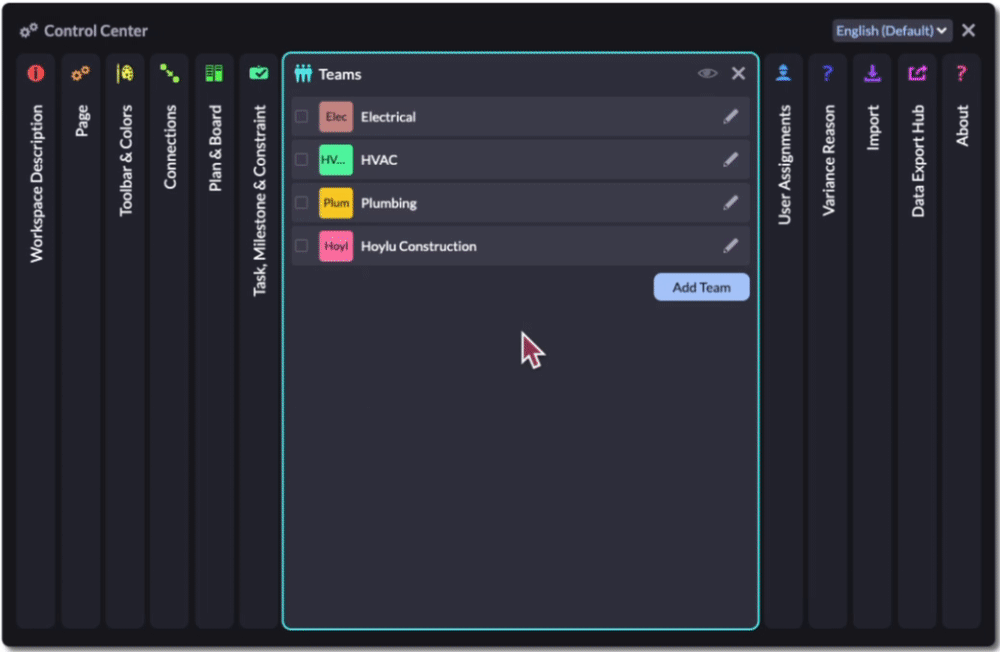
Task: Check the Hoylu Construction team checkbox
Action: point(302,246)
